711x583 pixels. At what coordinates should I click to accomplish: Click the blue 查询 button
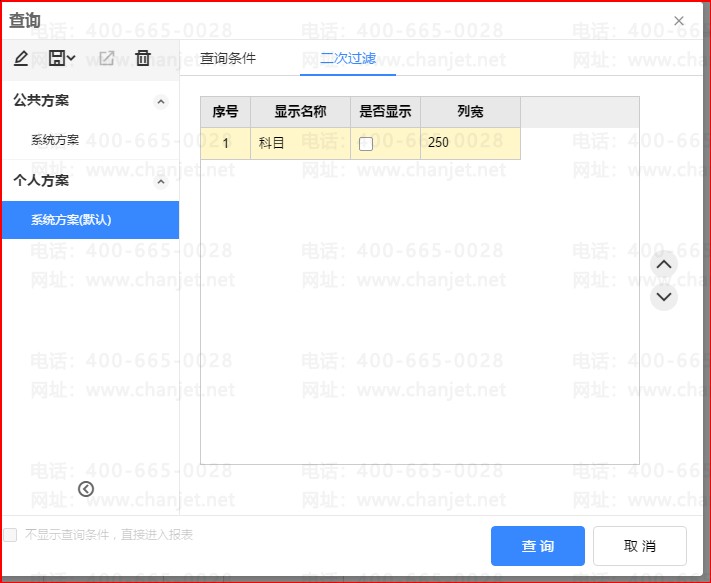coord(537,546)
